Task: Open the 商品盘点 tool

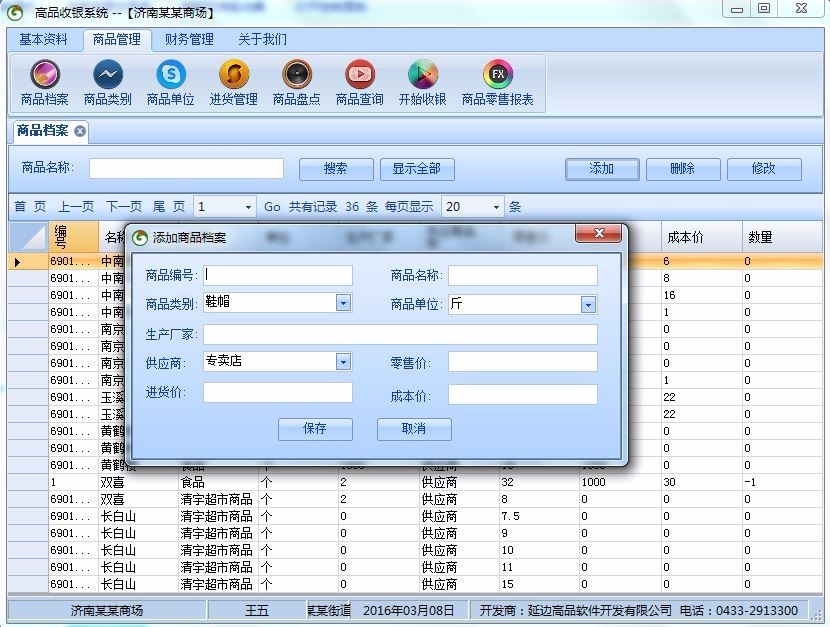Action: (297, 82)
